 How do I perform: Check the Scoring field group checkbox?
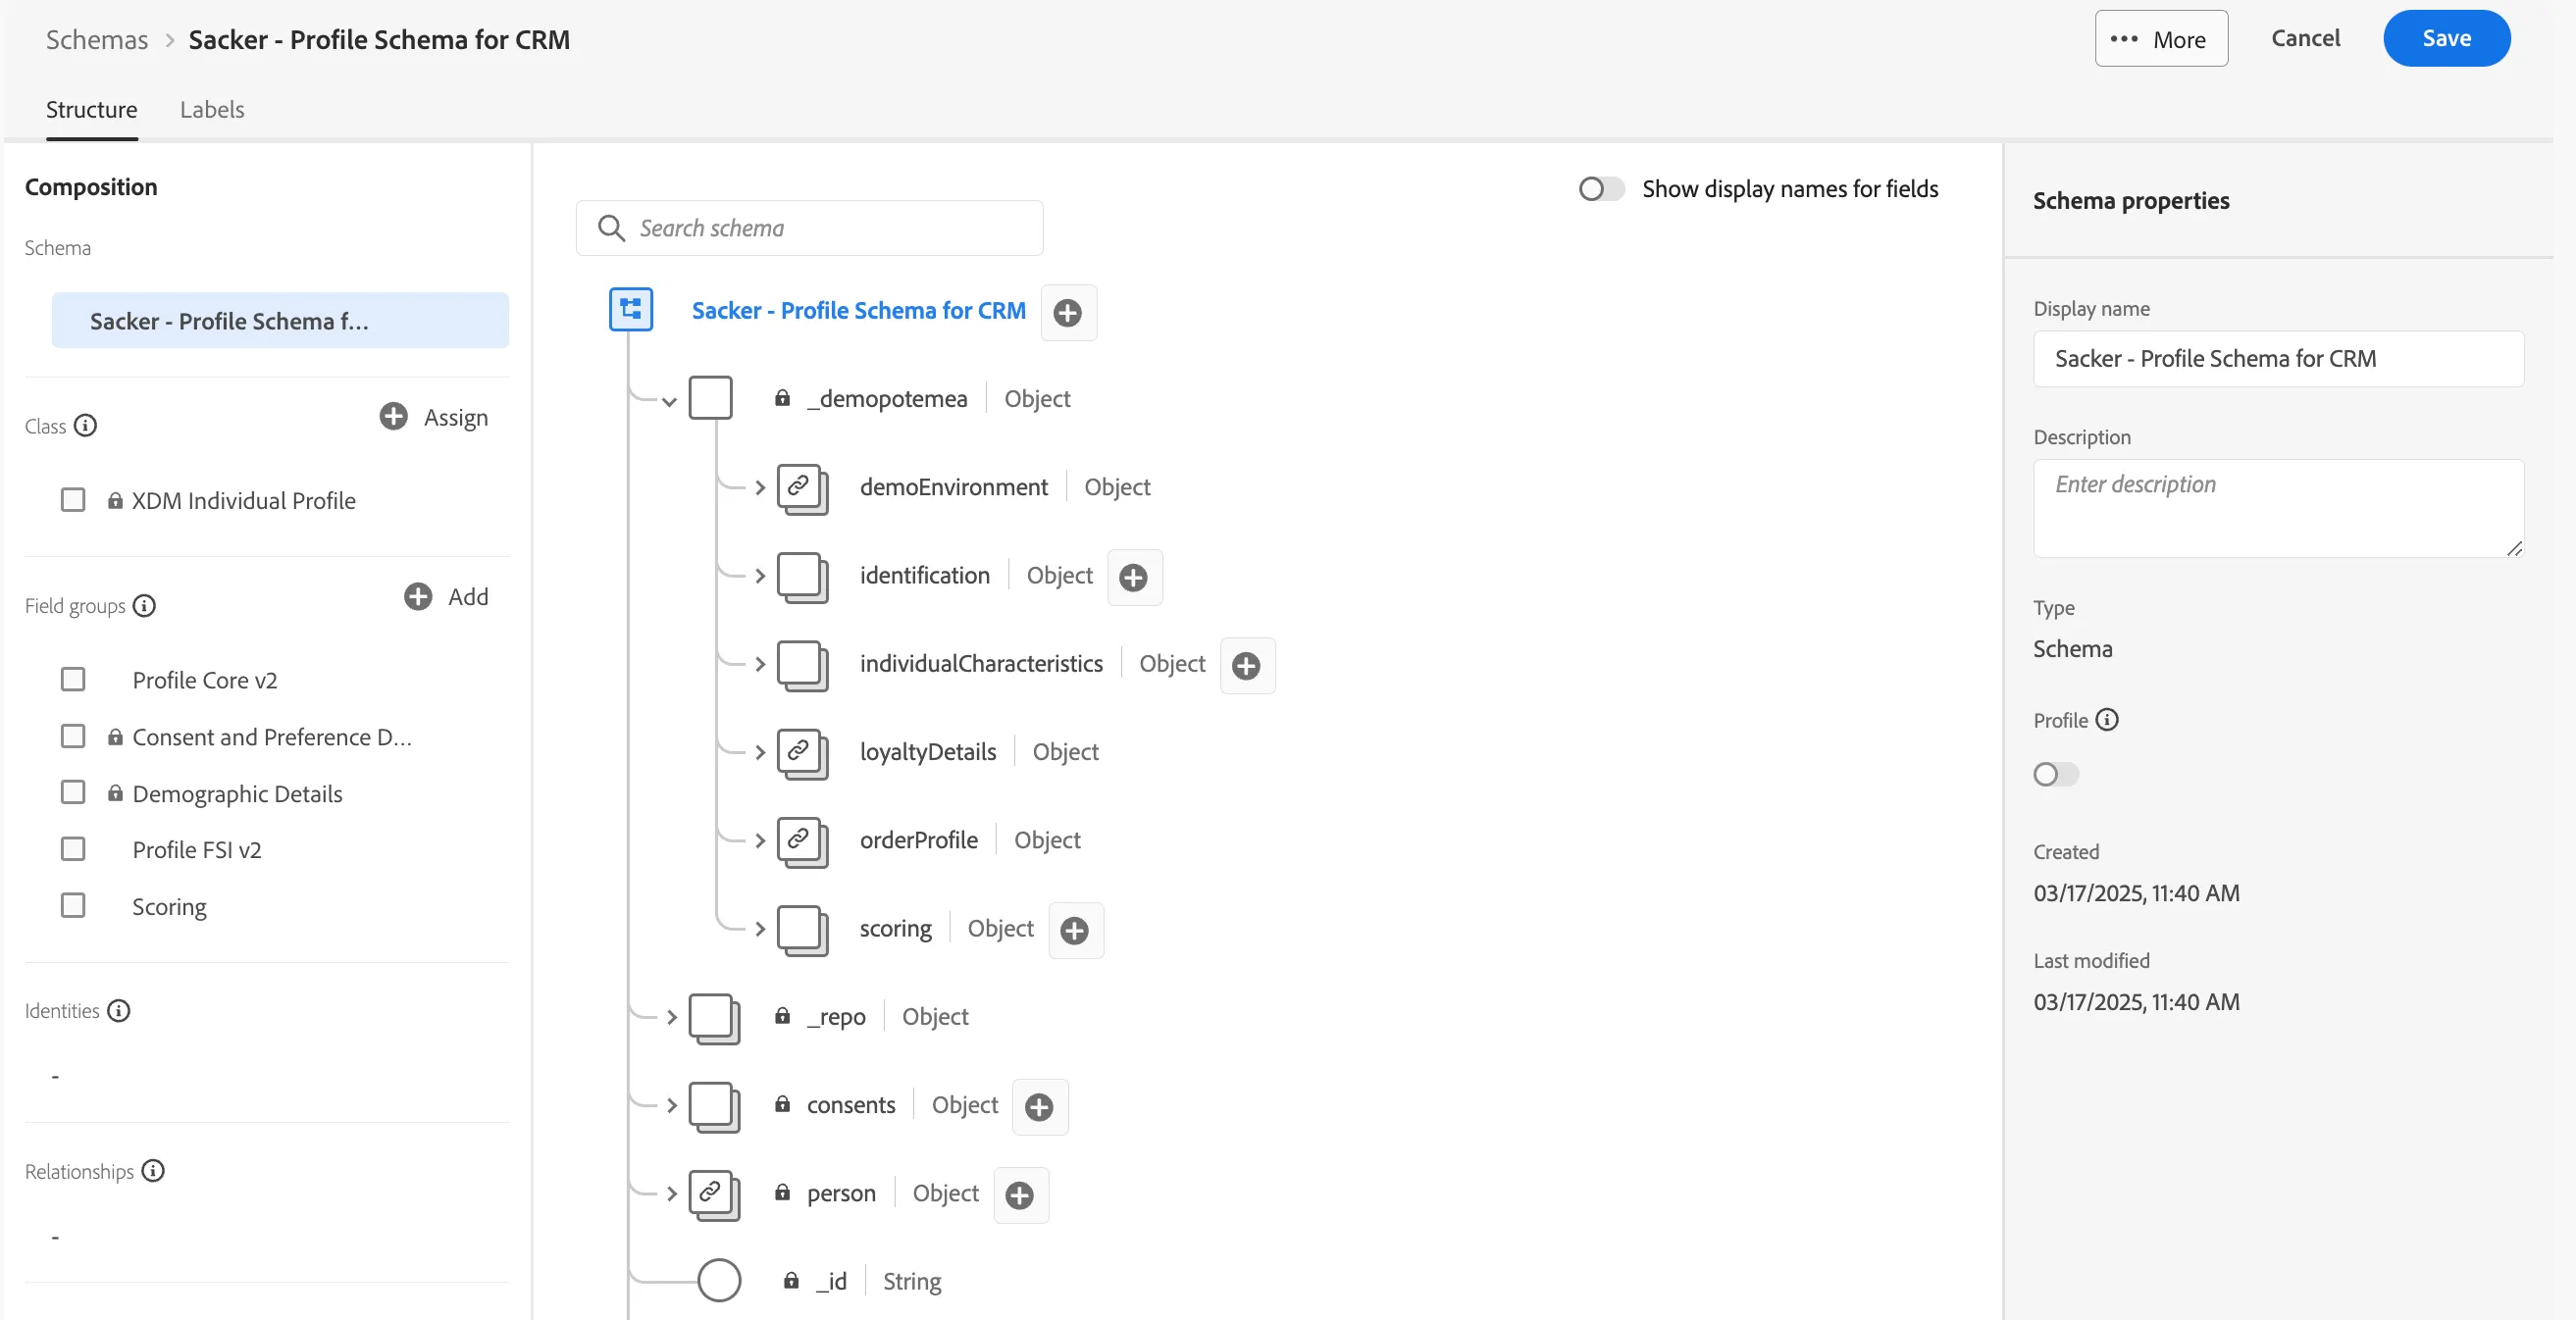coord(73,906)
